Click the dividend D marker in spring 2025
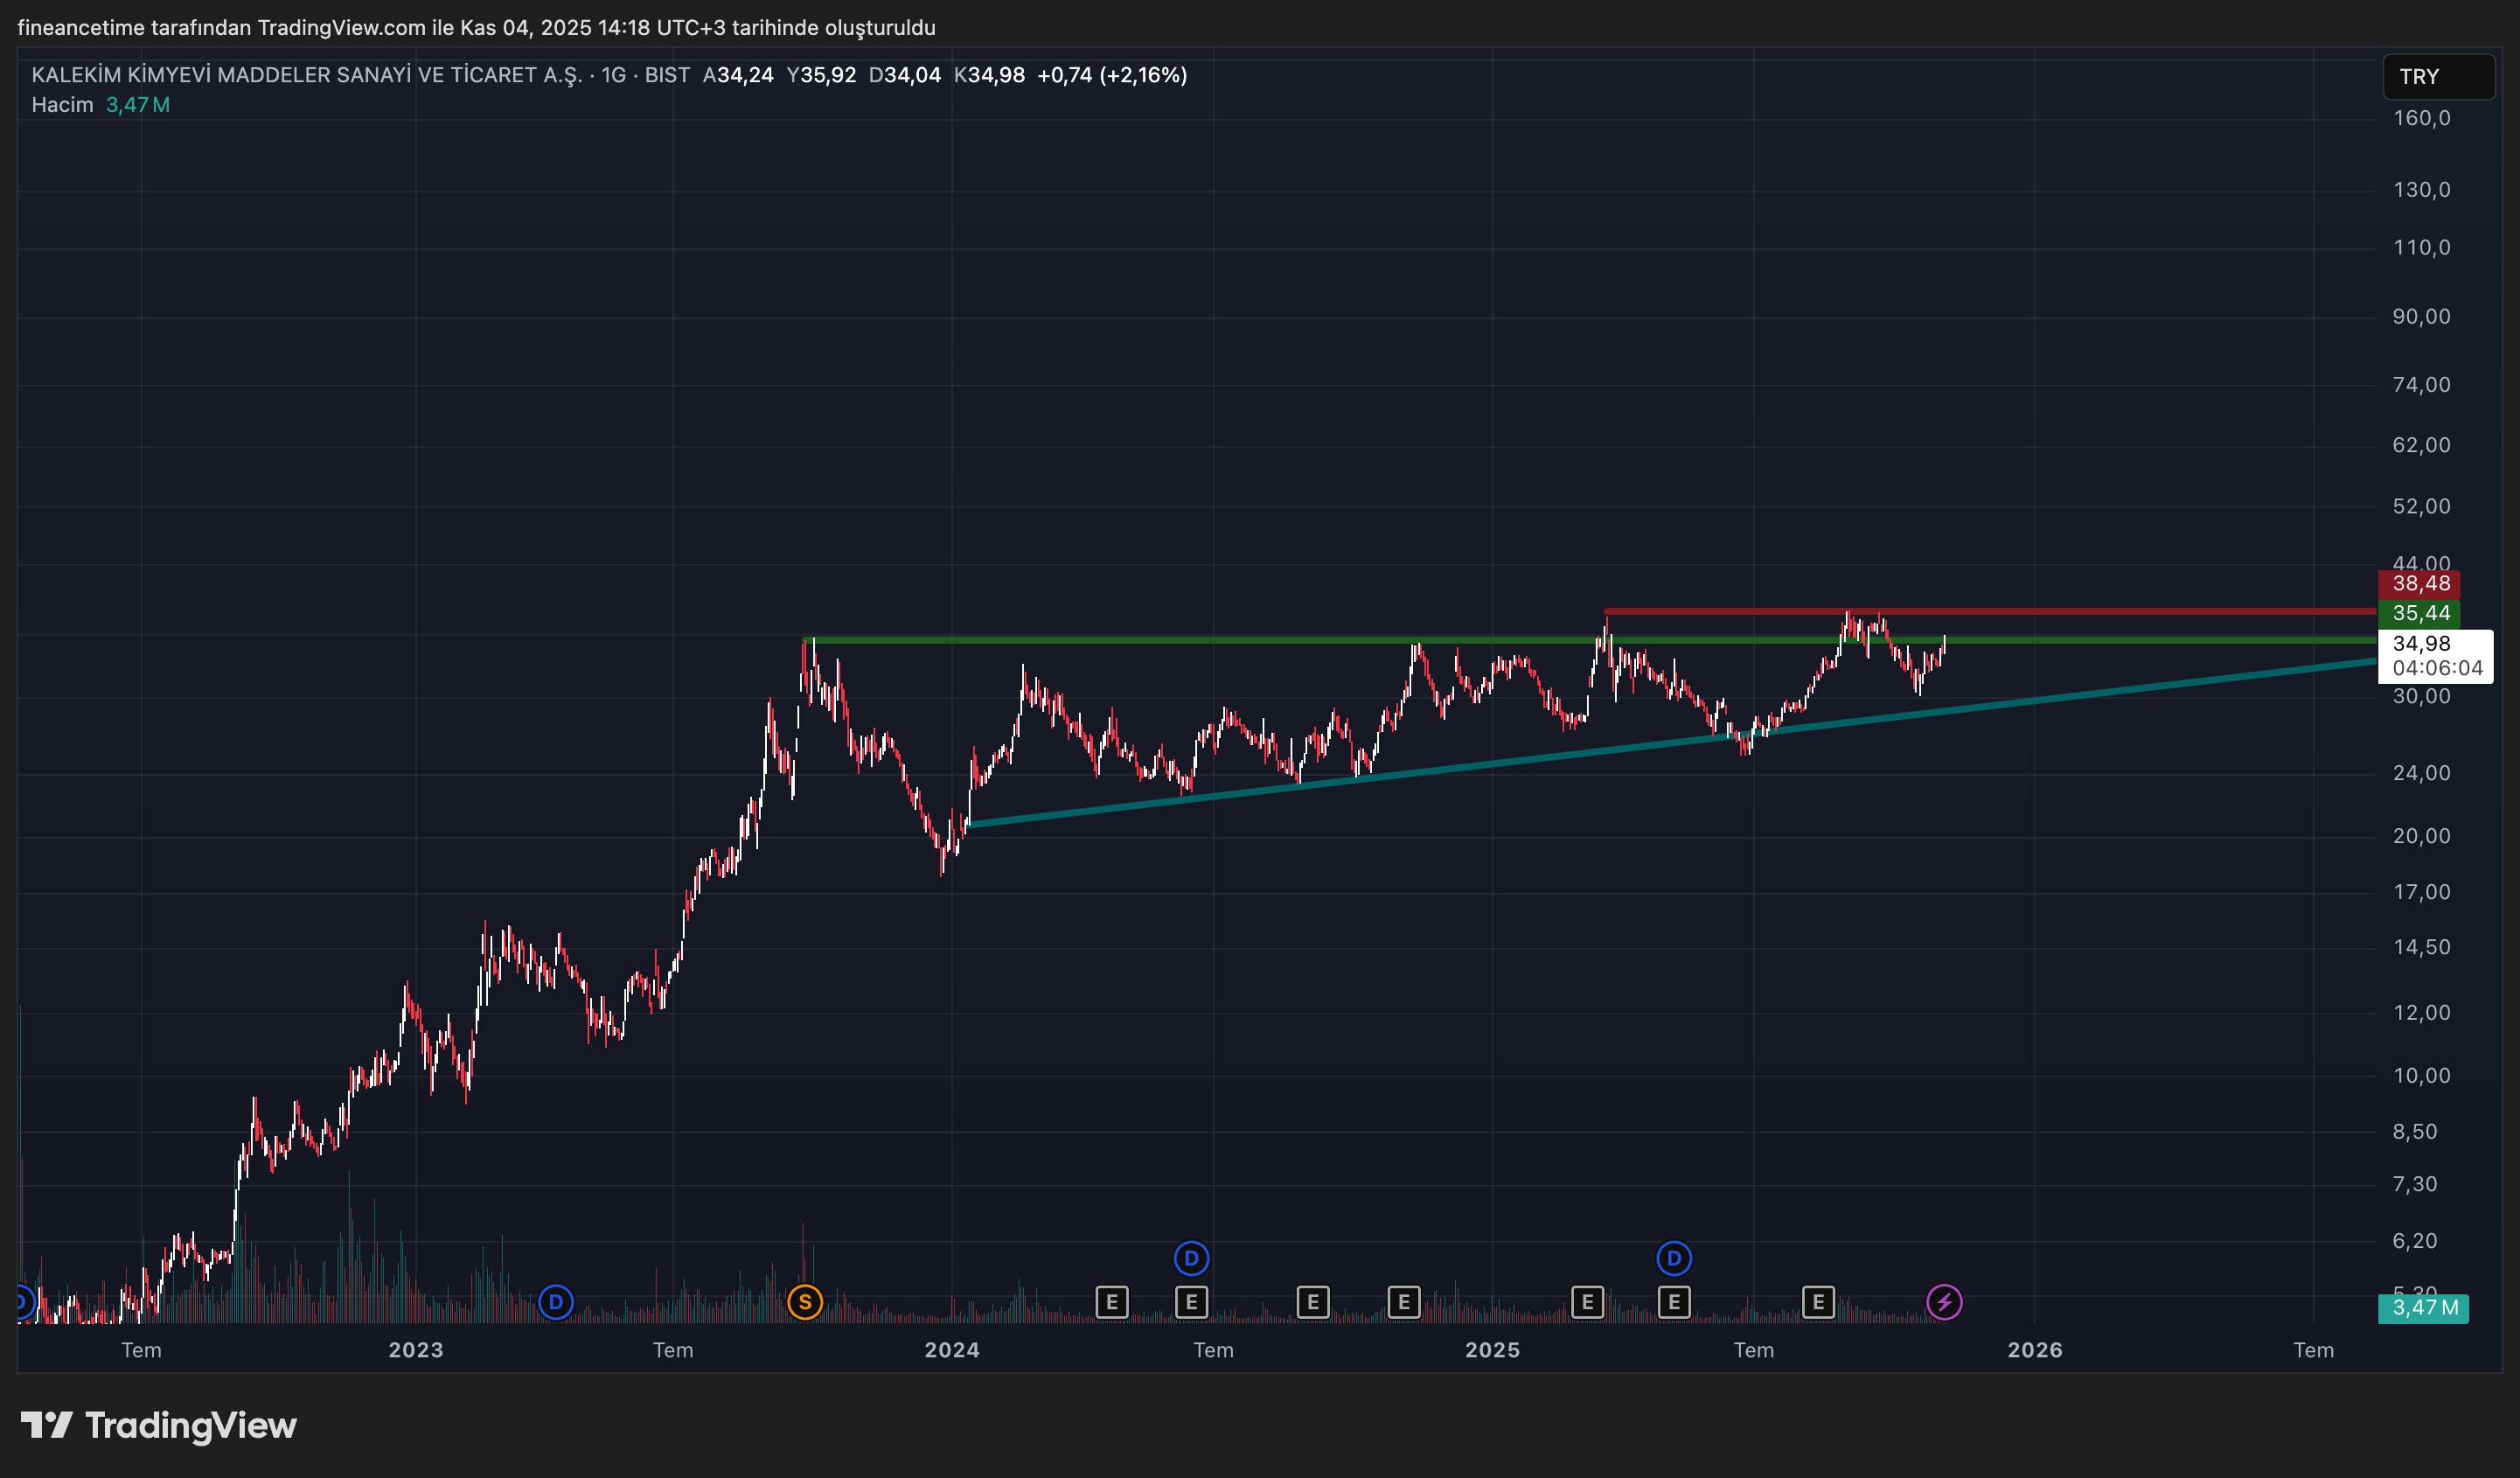This screenshot has width=2520, height=1478. click(x=1674, y=1258)
